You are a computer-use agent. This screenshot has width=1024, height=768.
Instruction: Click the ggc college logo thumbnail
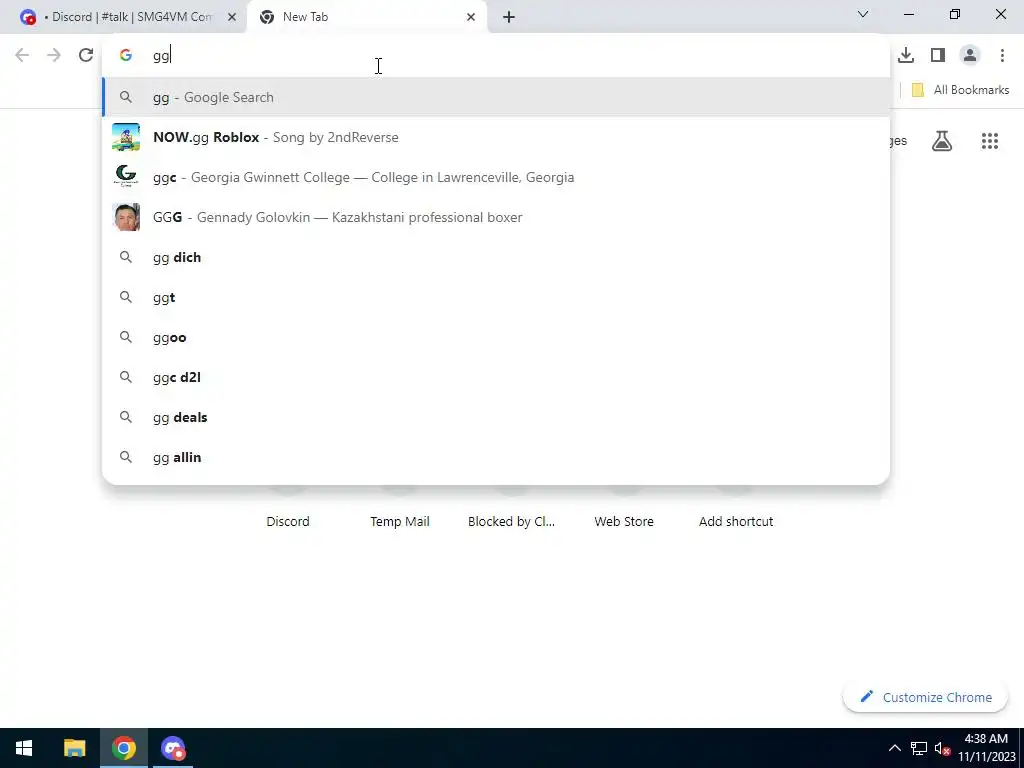126,177
